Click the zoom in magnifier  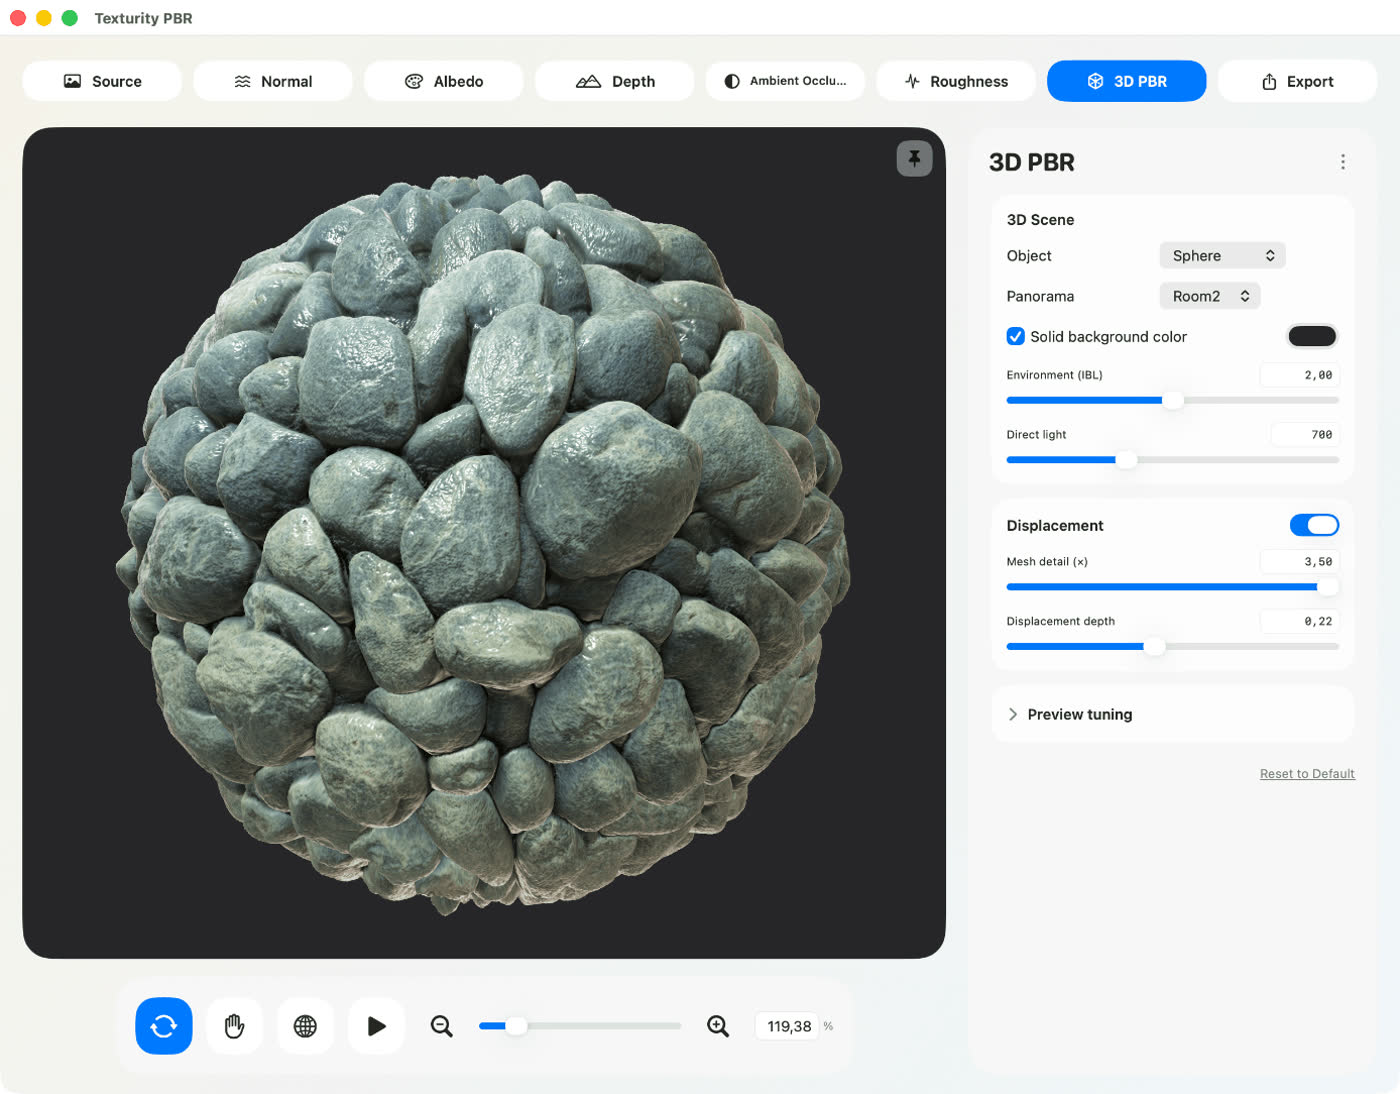tap(718, 1026)
